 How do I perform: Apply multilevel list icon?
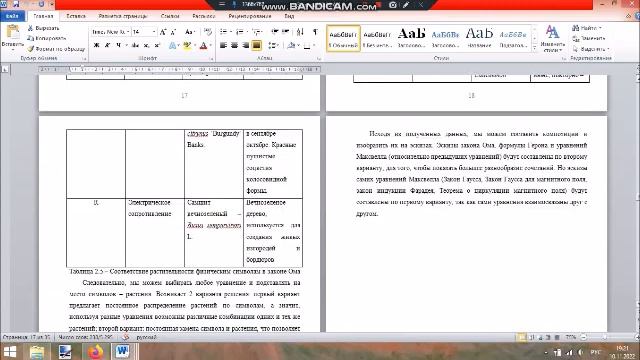click(257, 32)
